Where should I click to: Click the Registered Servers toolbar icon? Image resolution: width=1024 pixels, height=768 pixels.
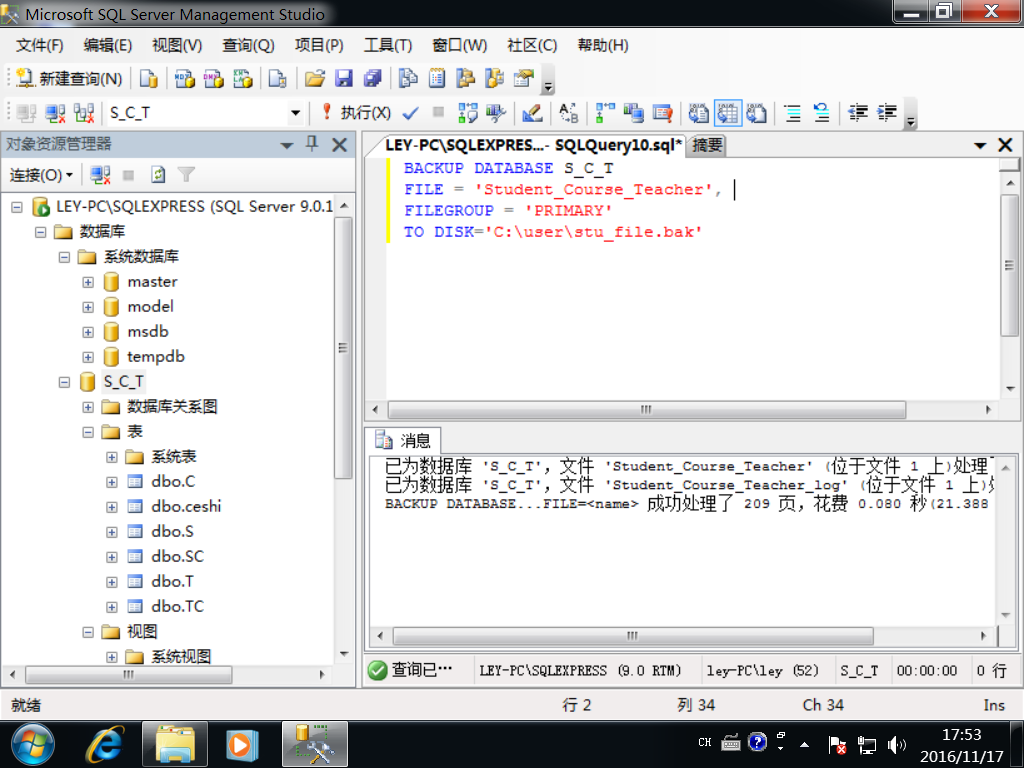[408, 79]
